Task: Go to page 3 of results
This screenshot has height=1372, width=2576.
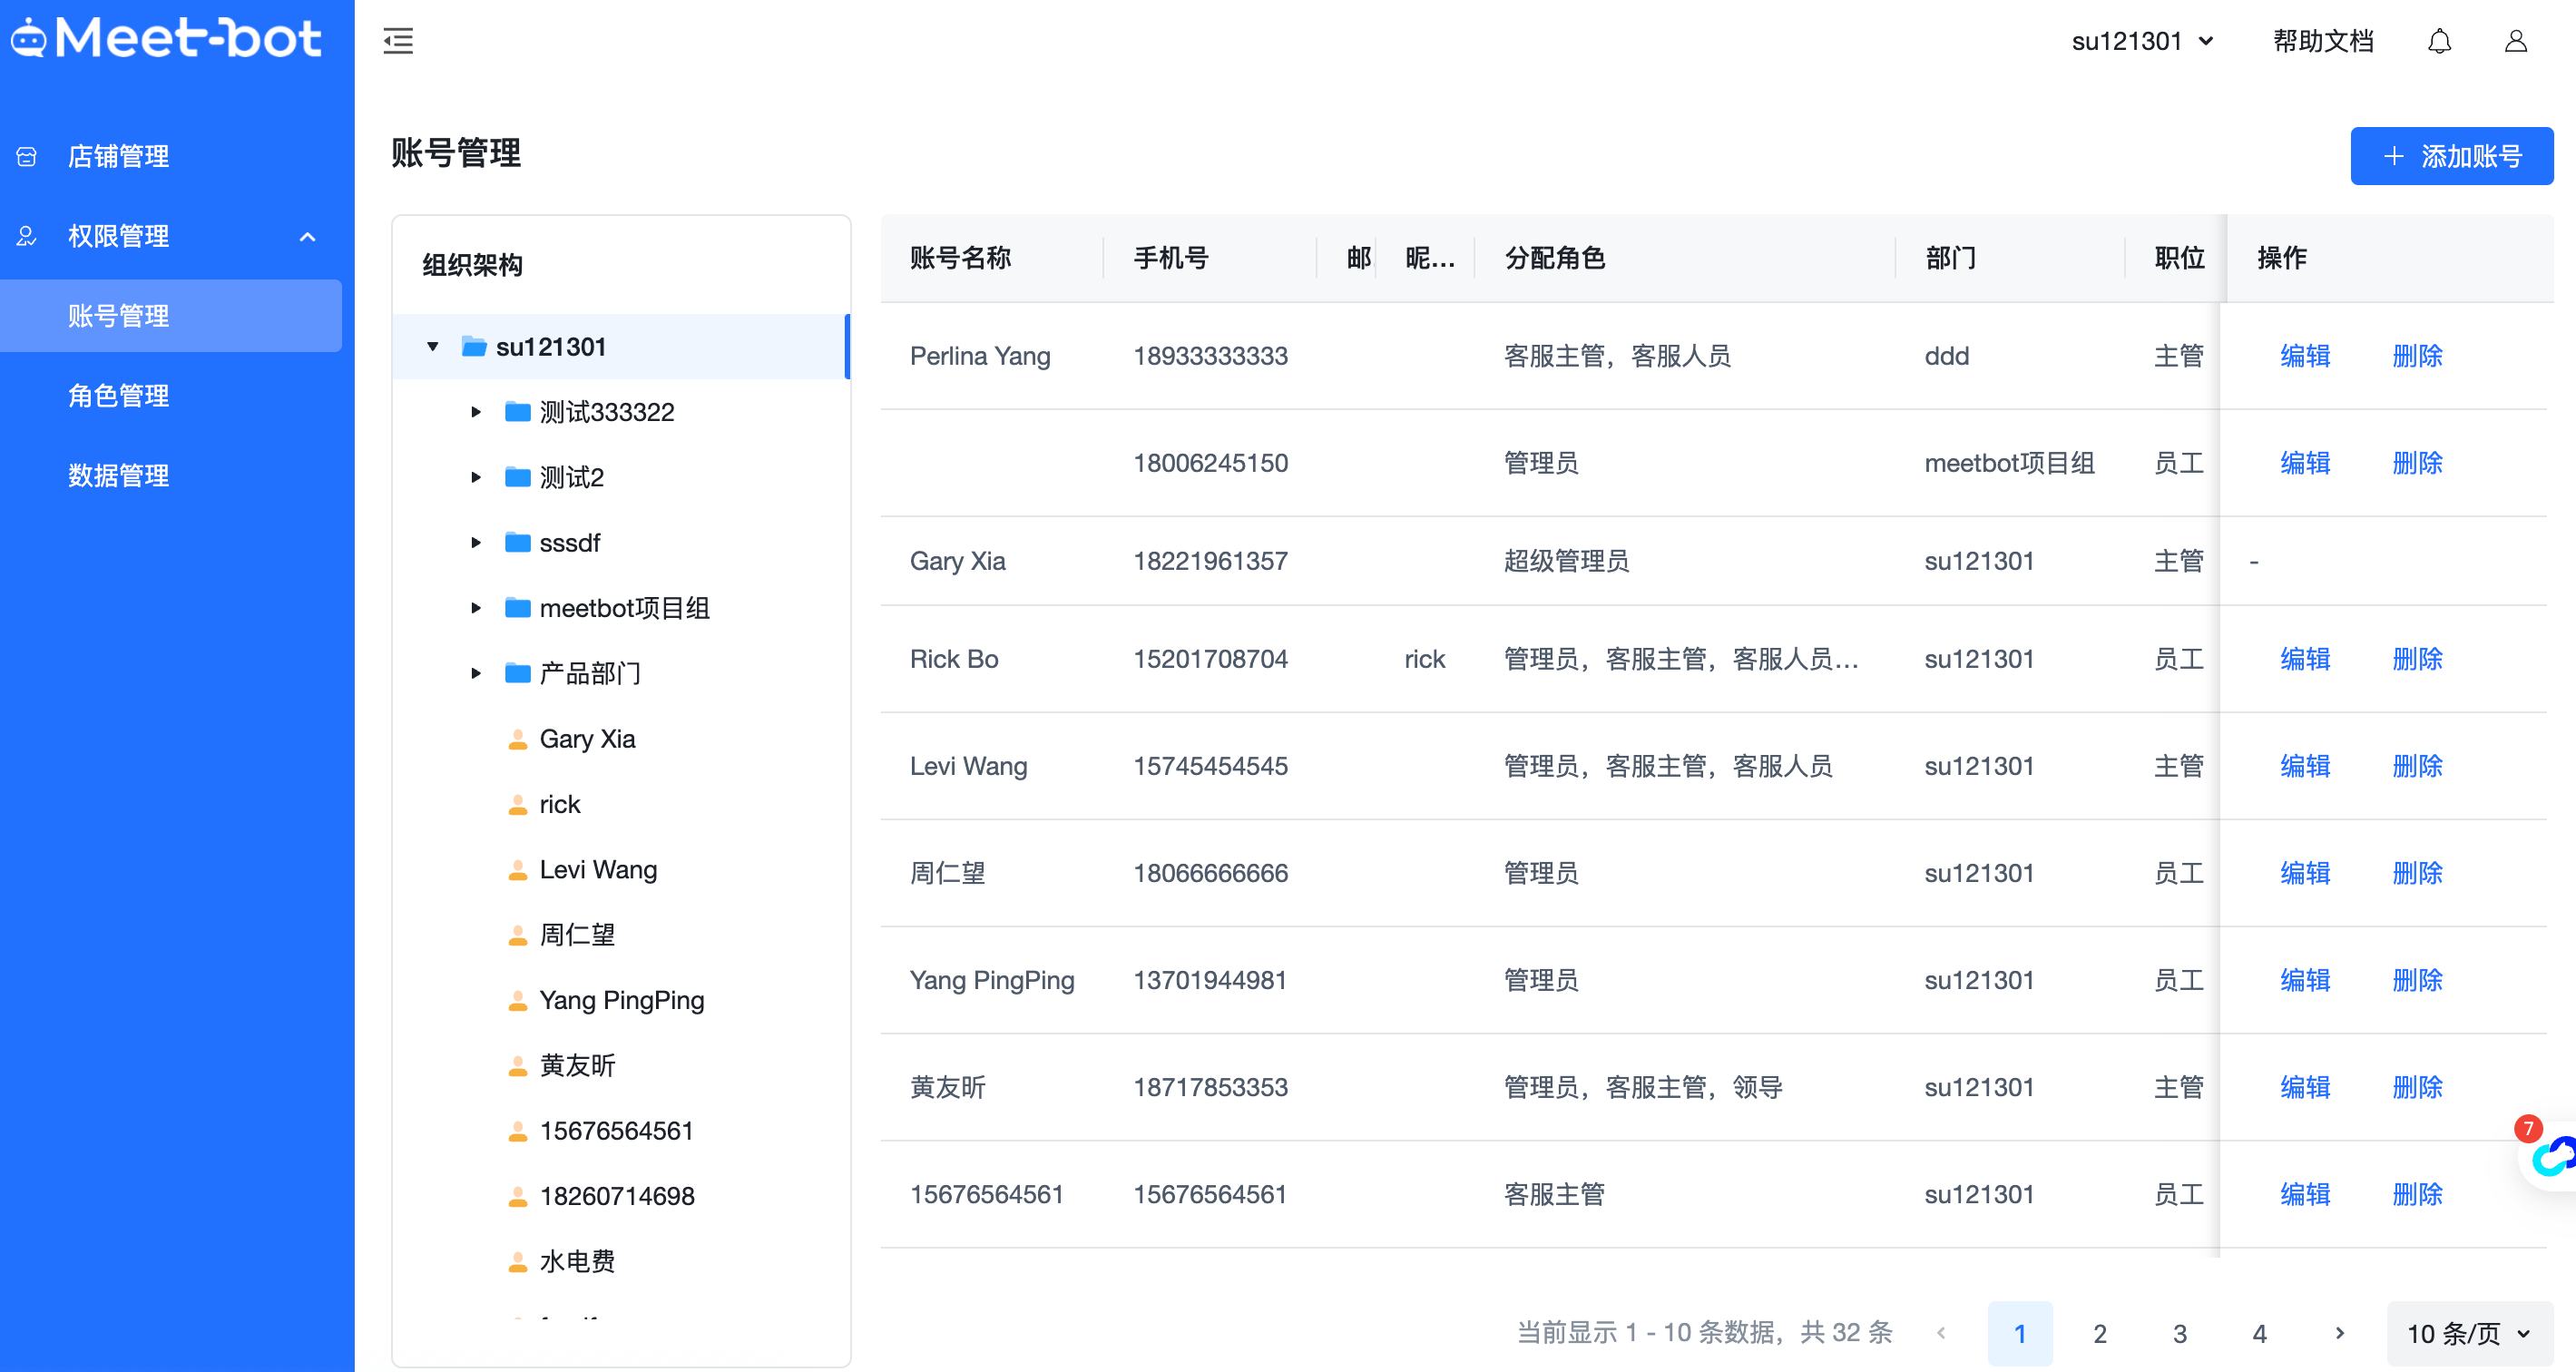Action: click(x=2180, y=1333)
